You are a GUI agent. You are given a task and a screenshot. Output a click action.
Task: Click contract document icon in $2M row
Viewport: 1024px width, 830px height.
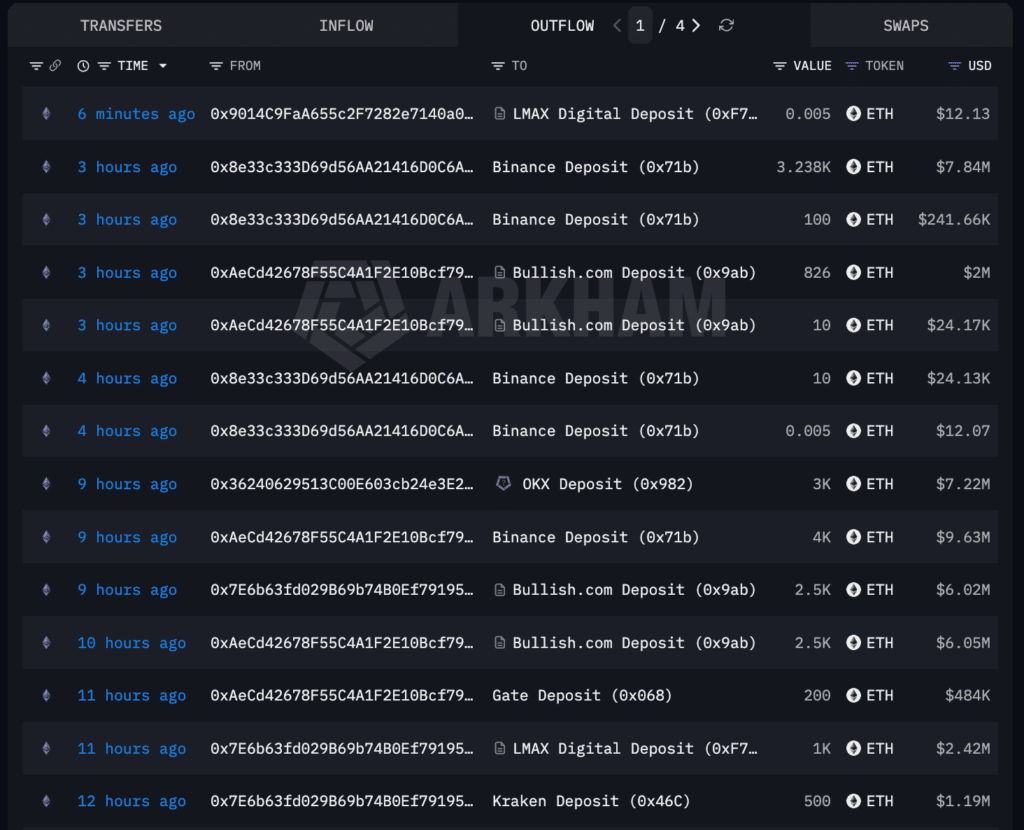pyautogui.click(x=500, y=272)
